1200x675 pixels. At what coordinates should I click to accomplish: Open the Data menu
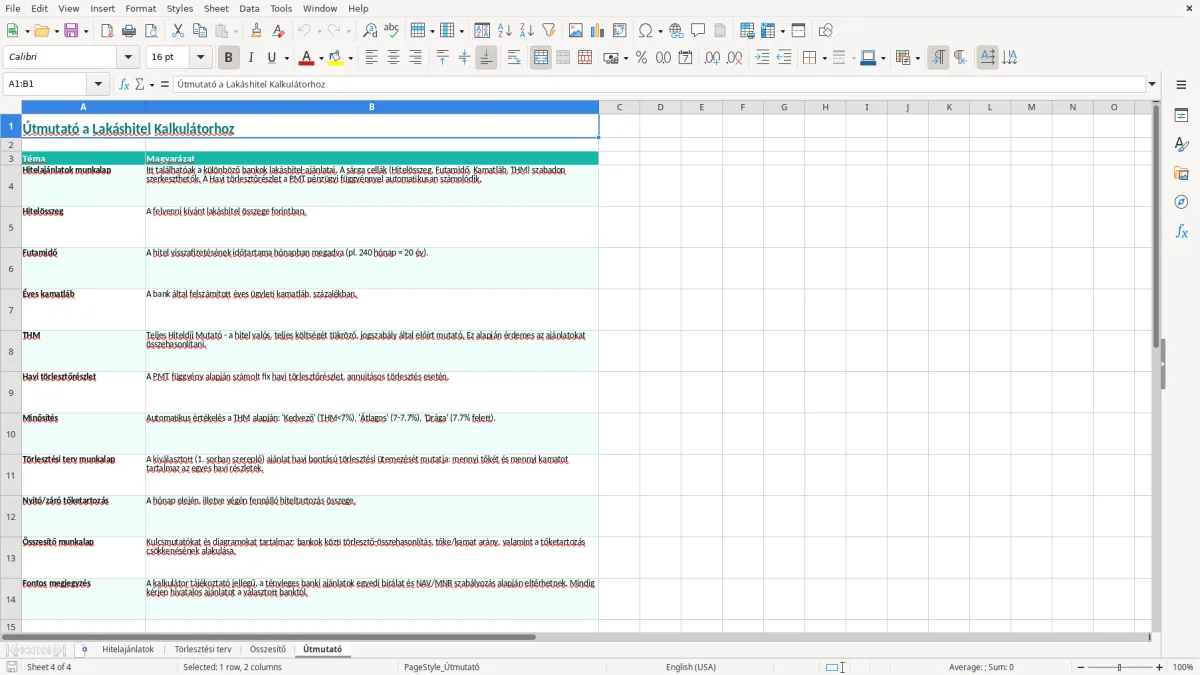coord(249,8)
